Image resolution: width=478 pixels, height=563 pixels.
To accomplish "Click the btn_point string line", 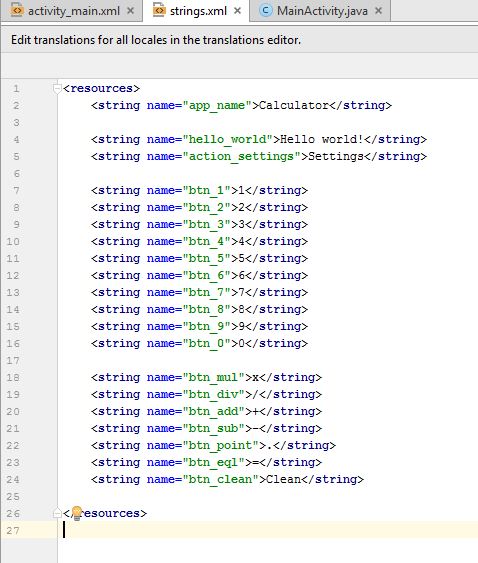I will (x=213, y=446).
